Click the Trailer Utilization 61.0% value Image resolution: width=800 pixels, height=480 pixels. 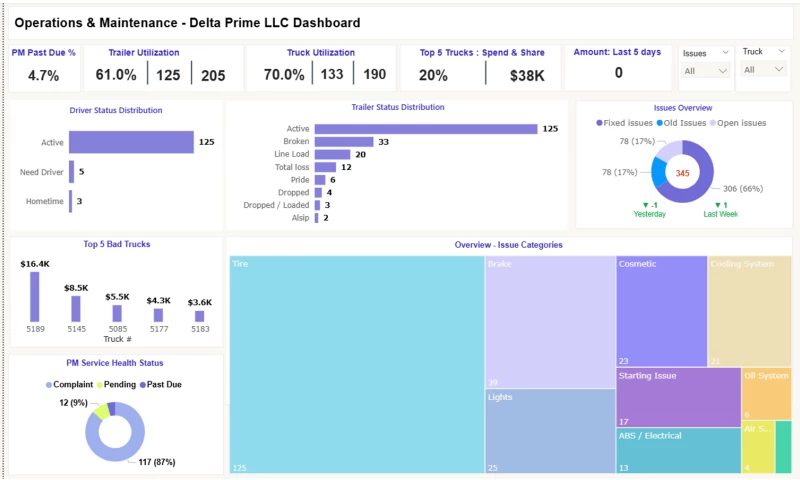tap(116, 75)
